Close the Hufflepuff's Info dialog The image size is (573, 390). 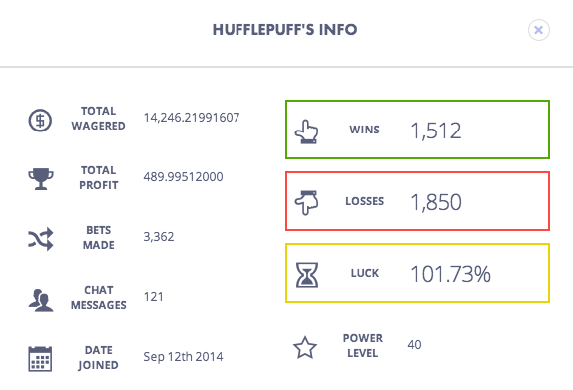pos(538,30)
